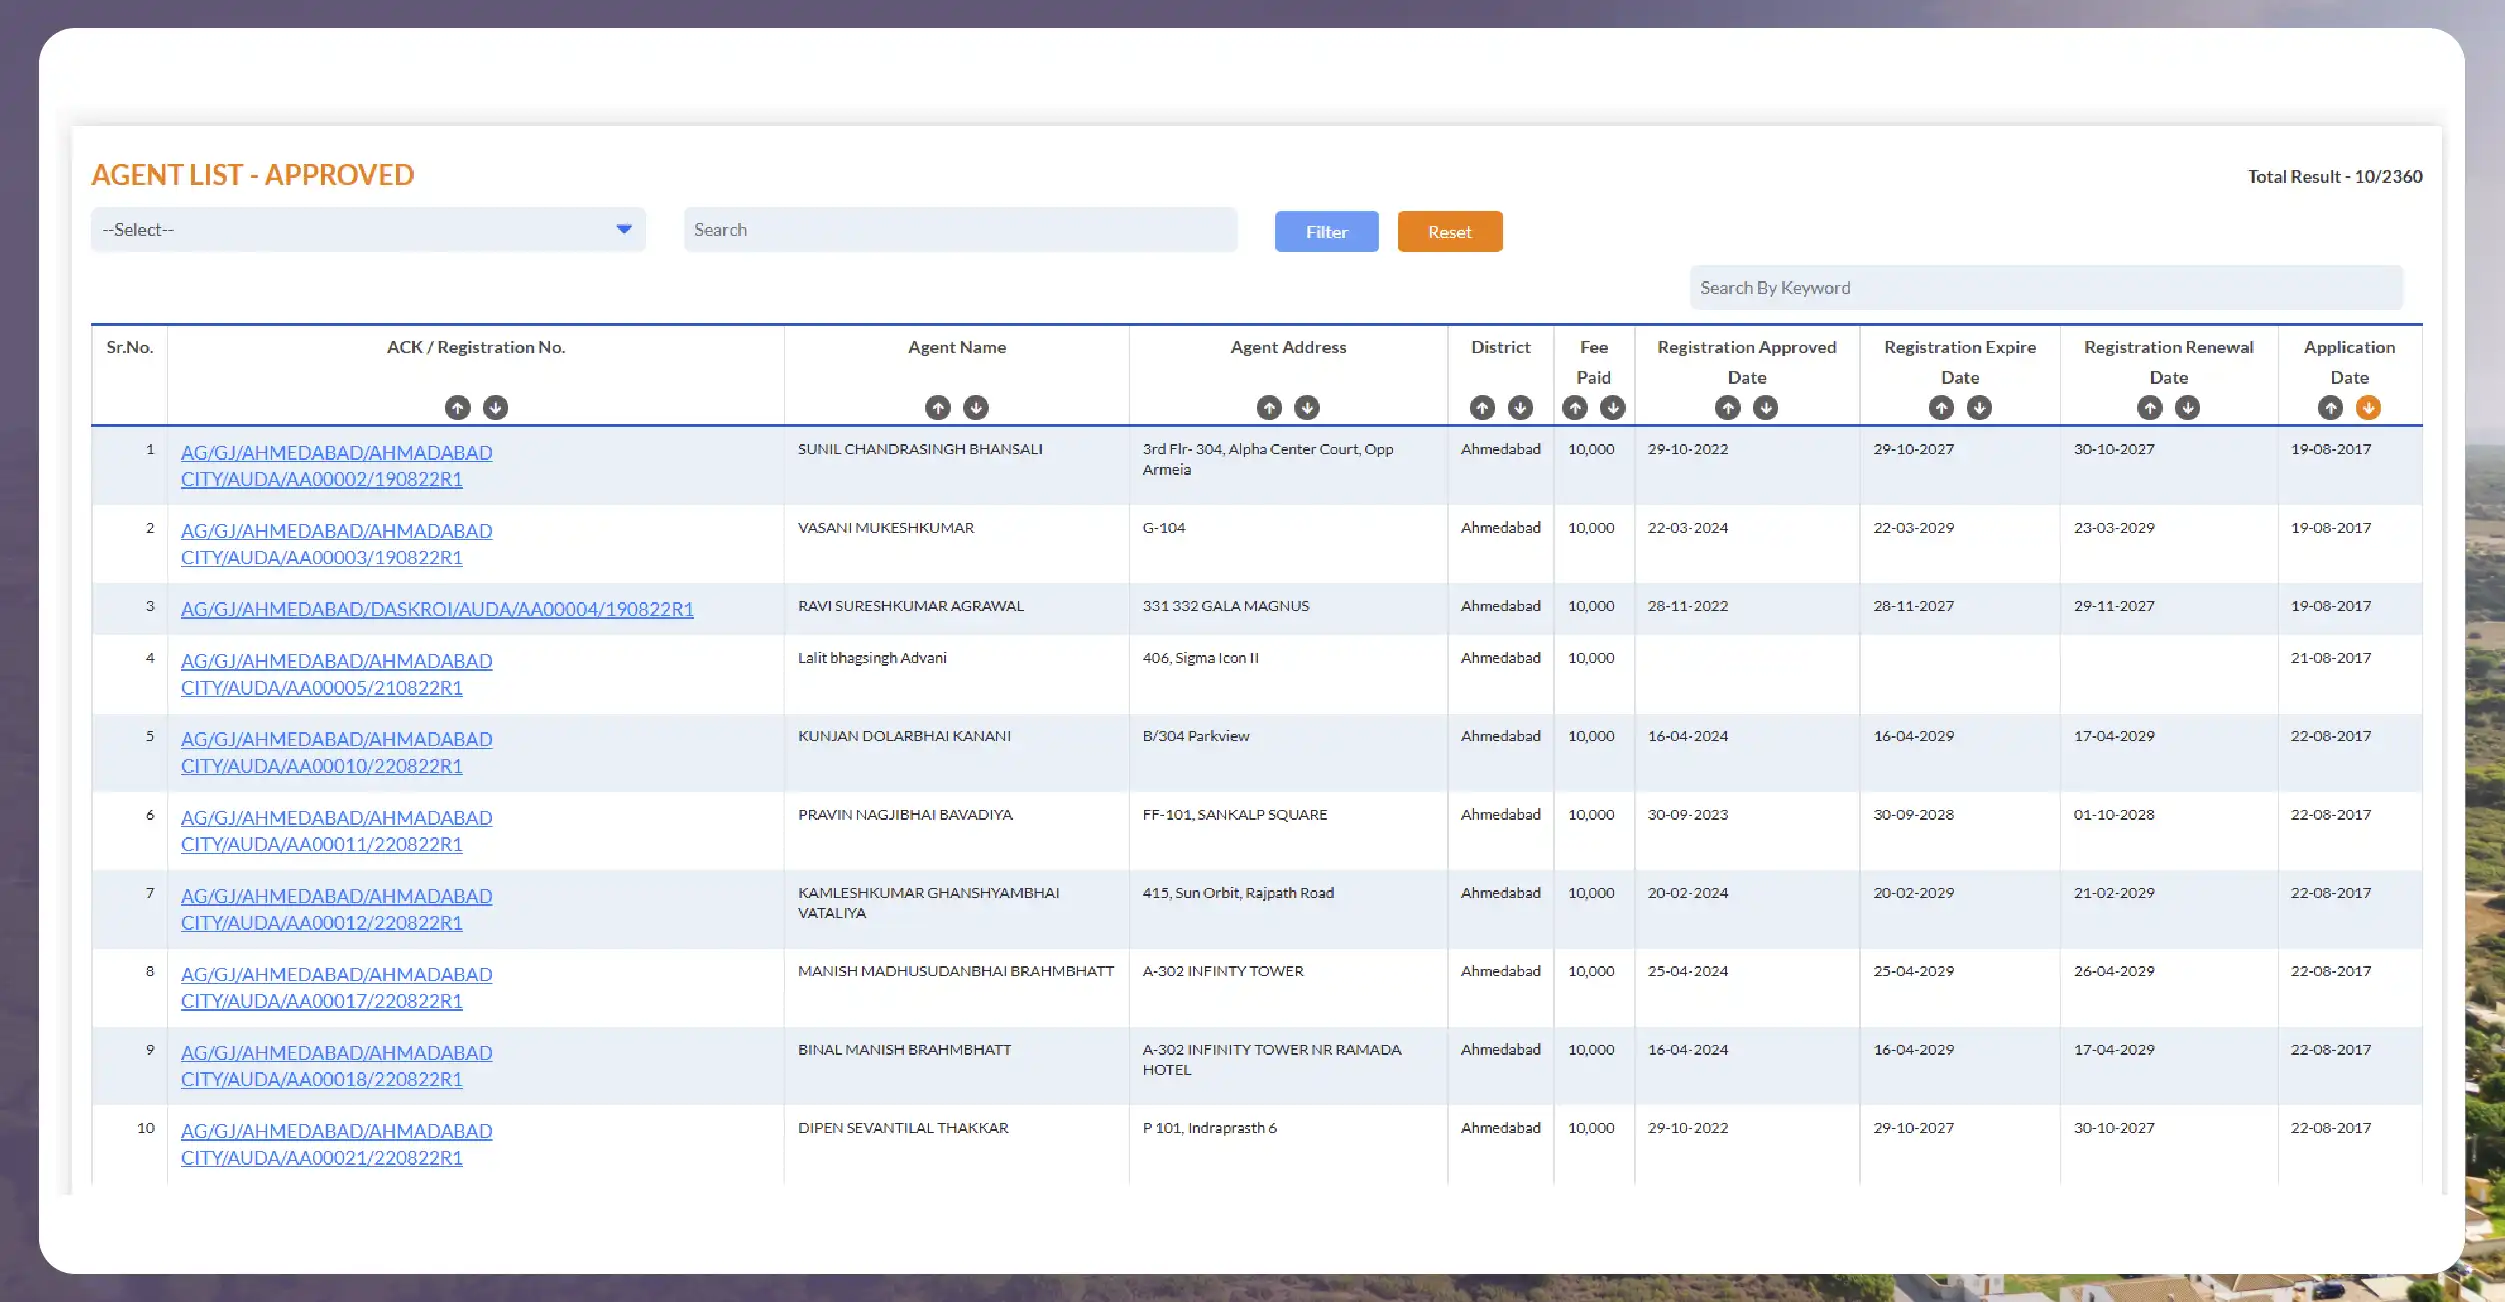The height and width of the screenshot is (1302, 2505).
Task: Click orange Application Date descending arrow
Action: pos(2368,408)
